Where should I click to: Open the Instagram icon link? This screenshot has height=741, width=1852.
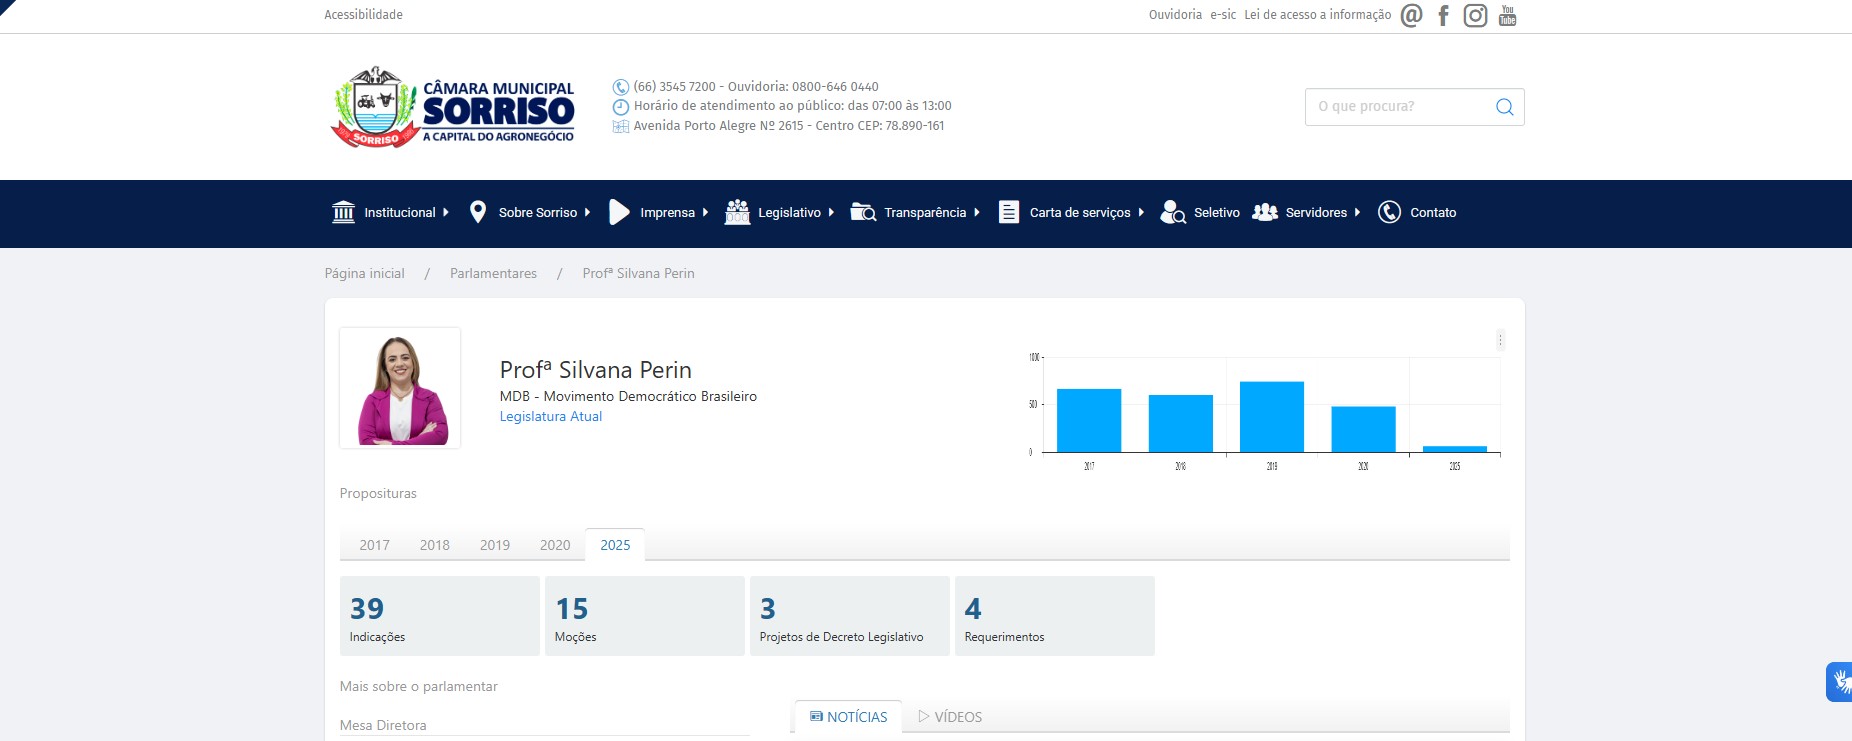(1475, 15)
